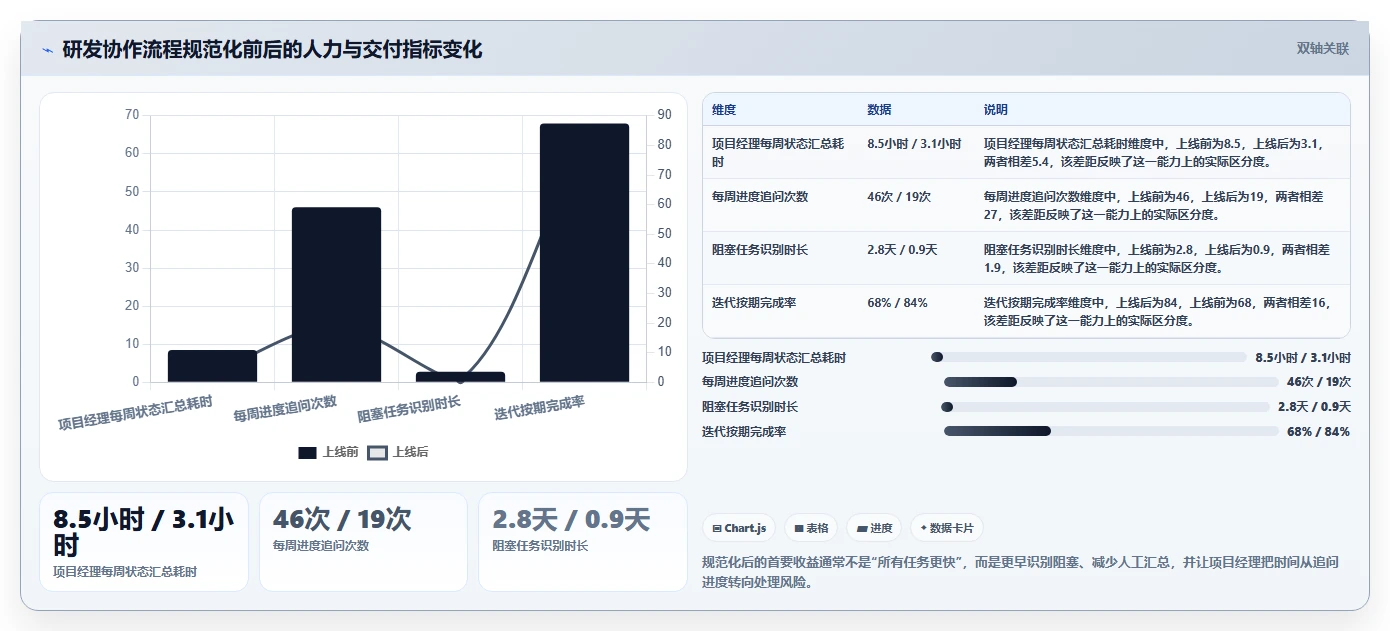Click the x-axis label 每周进度追问次数

coord(285,409)
